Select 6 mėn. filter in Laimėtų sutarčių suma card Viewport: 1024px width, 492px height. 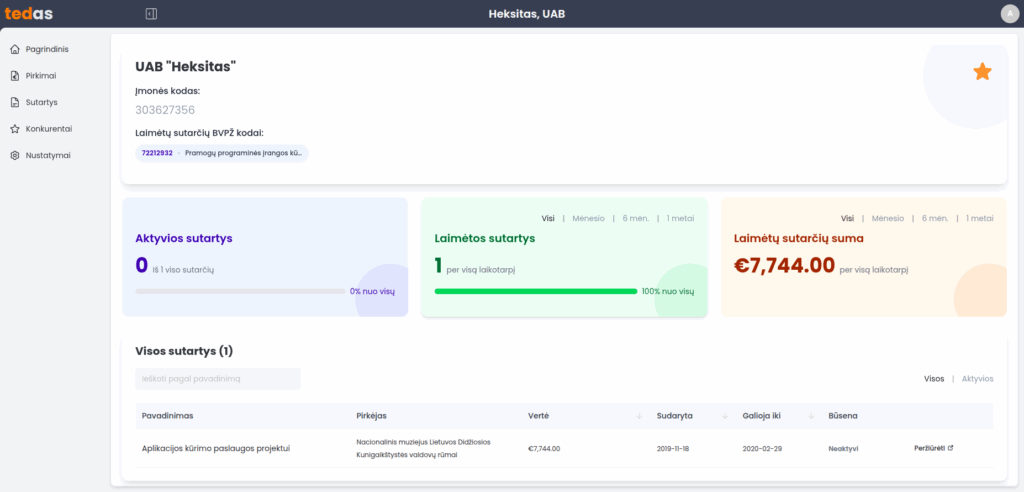[x=935, y=219]
